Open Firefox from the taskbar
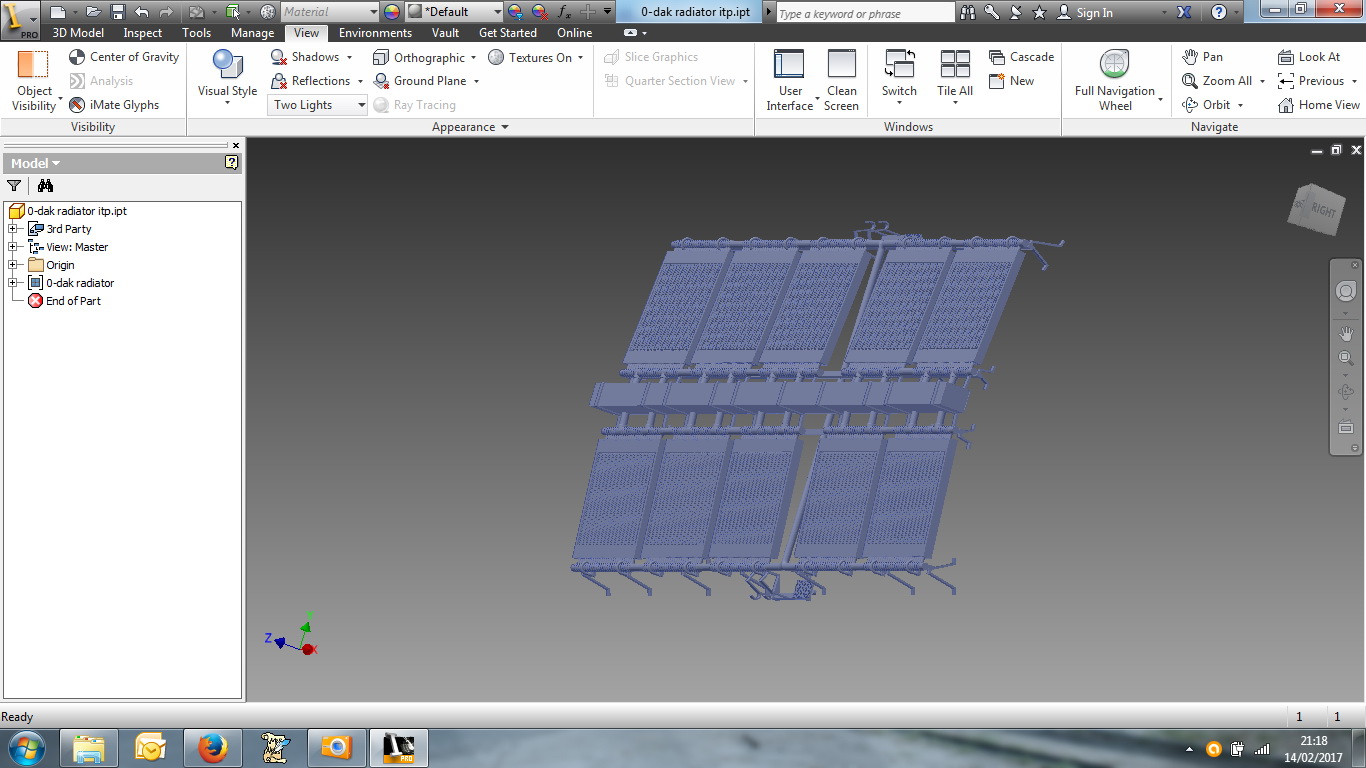The height and width of the screenshot is (768, 1366). (212, 748)
